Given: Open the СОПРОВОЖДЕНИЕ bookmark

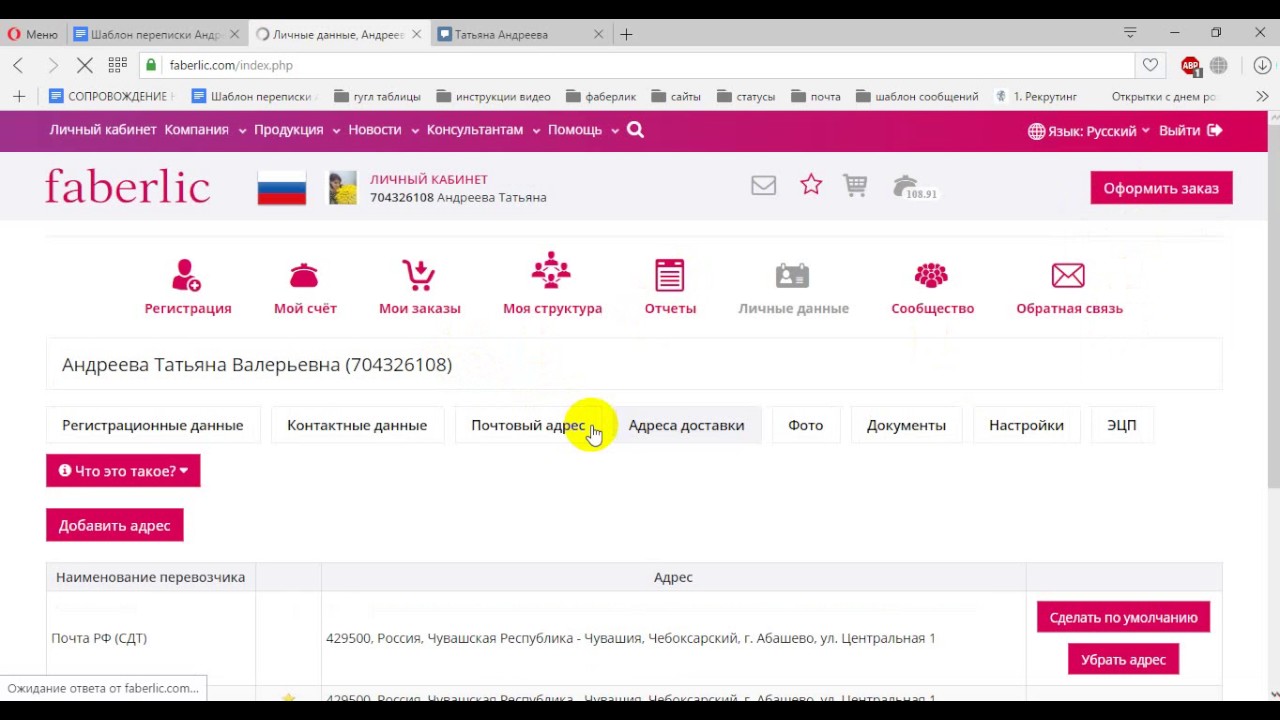Looking at the screenshot, I should pos(111,96).
